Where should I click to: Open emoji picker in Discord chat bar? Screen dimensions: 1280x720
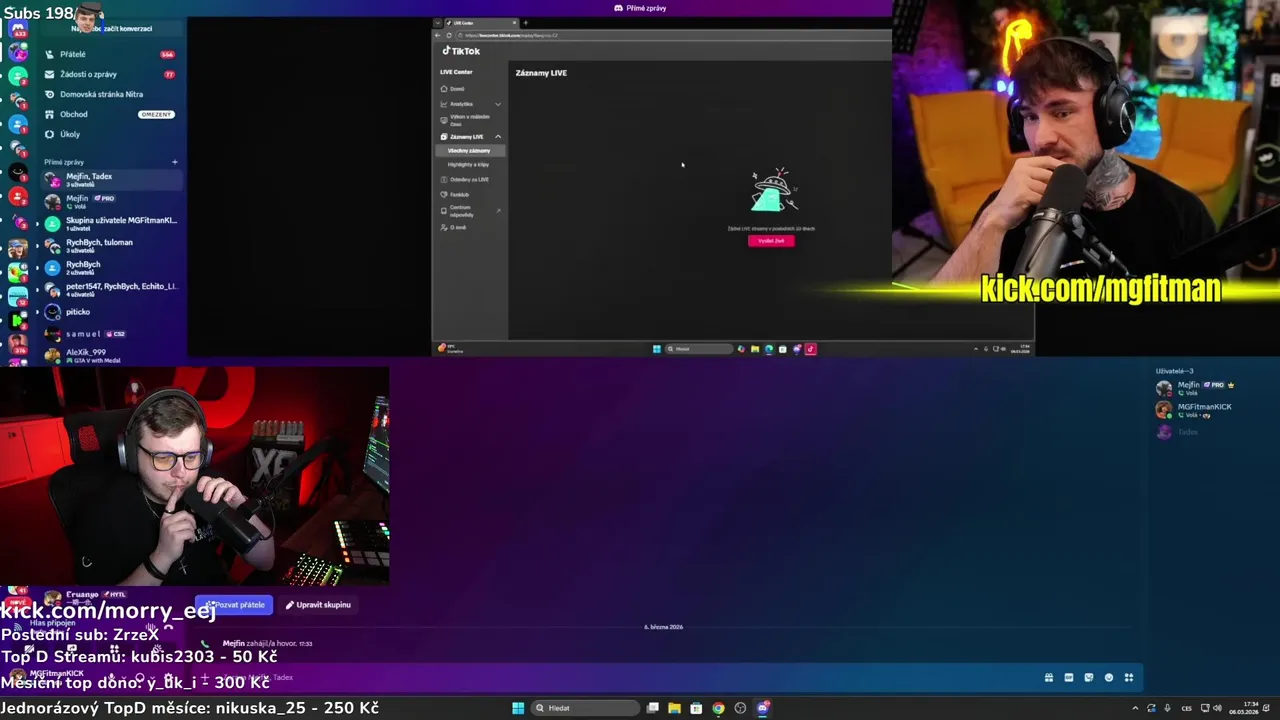pos(1108,677)
